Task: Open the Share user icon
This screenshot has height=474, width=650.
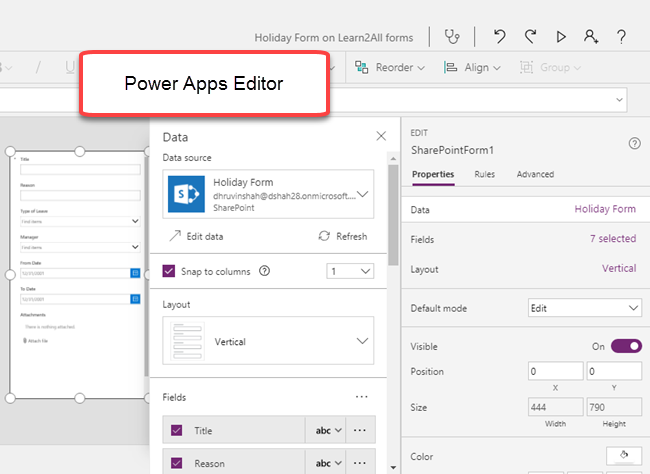Action: tap(591, 37)
